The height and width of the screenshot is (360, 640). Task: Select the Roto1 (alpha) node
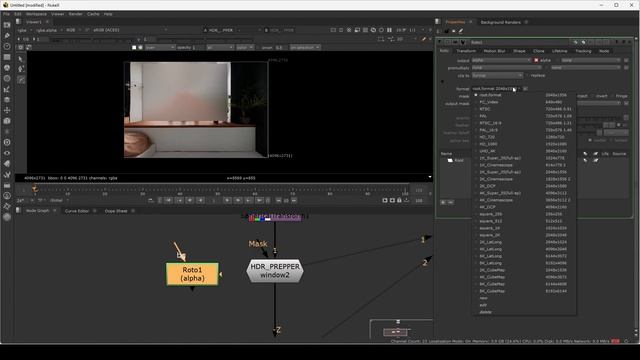[x=192, y=274]
